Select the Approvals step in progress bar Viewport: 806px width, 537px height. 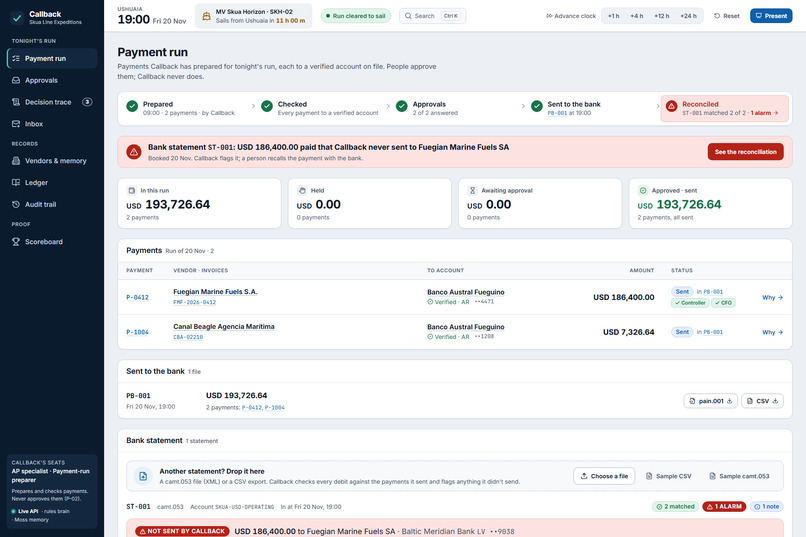[455, 108]
